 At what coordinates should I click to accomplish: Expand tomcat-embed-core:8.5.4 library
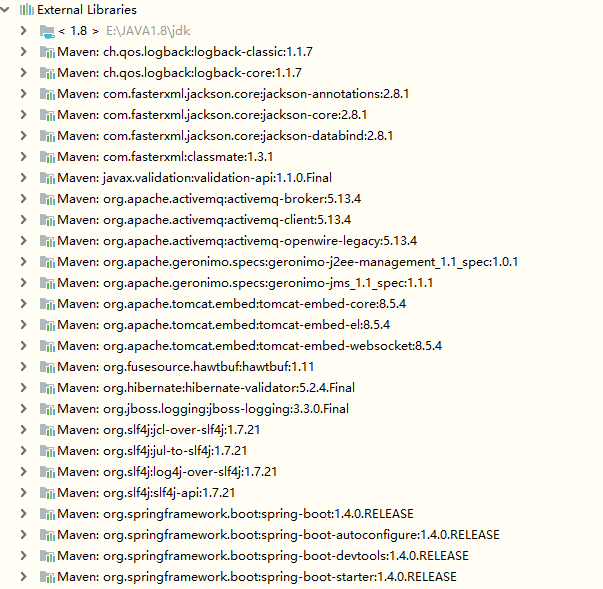pos(23,303)
